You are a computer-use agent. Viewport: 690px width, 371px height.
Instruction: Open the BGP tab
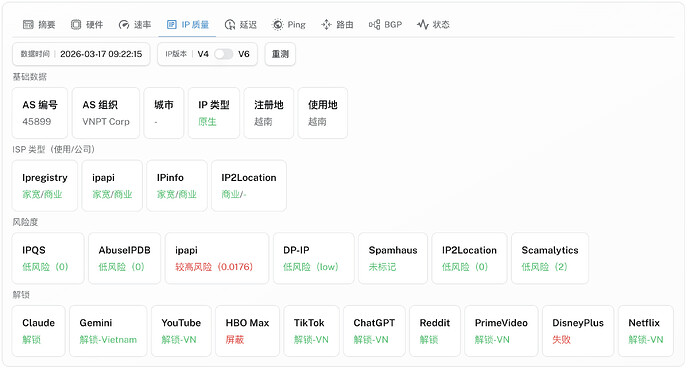coord(385,25)
